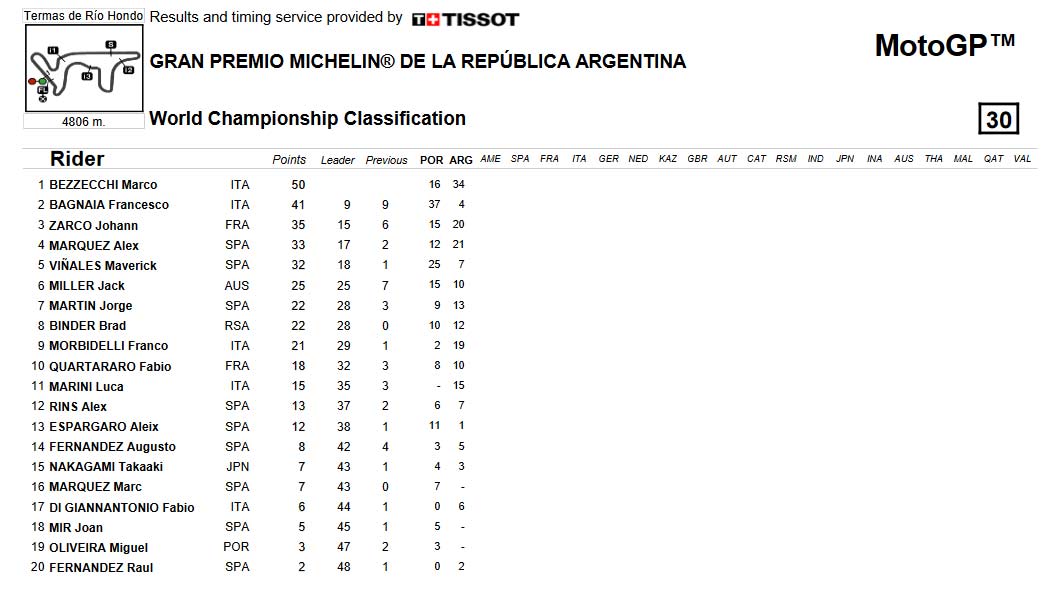1046x616 pixels.
Task: Select rider DI GIANNANTONIO Fabio
Action: (x=121, y=508)
